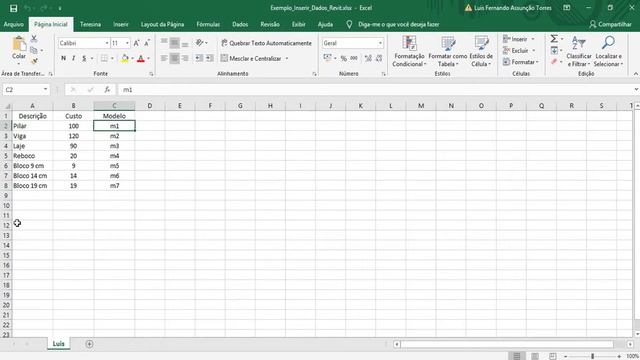The width and height of the screenshot is (640, 360).
Task: Click Excluir cells button
Action: pos(516,51)
